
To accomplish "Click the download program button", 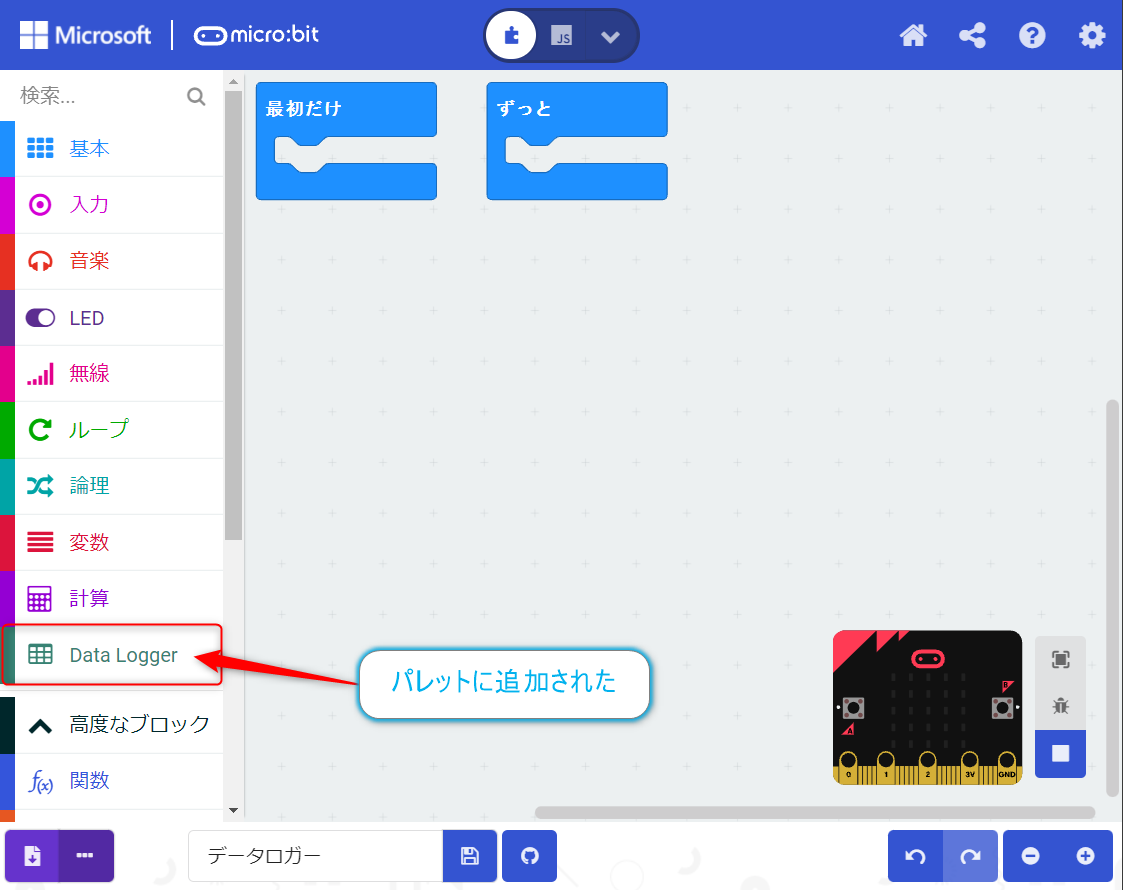I will [32, 856].
